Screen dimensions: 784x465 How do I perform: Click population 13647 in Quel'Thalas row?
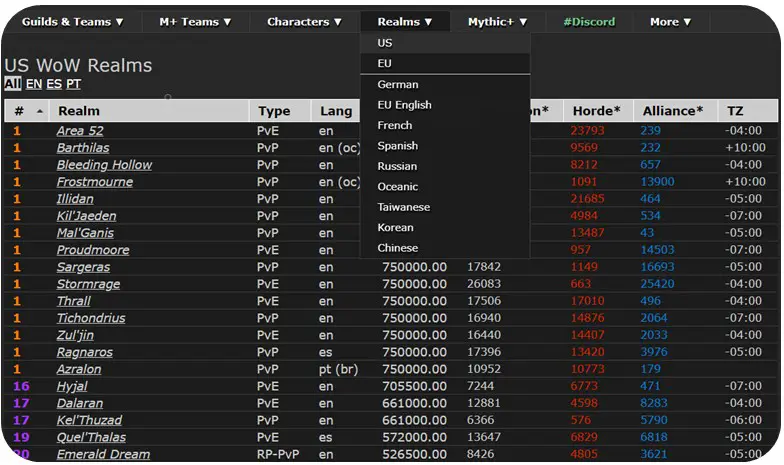point(484,437)
